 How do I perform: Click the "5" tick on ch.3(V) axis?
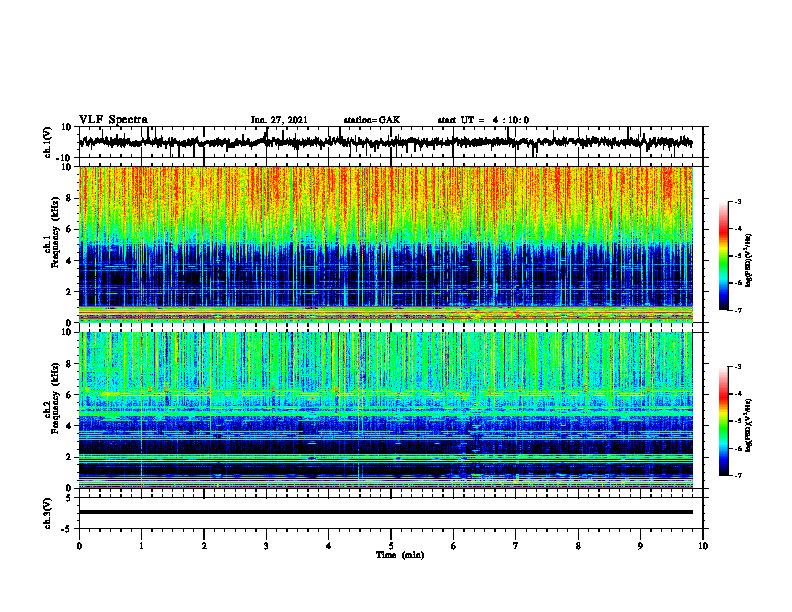point(70,498)
